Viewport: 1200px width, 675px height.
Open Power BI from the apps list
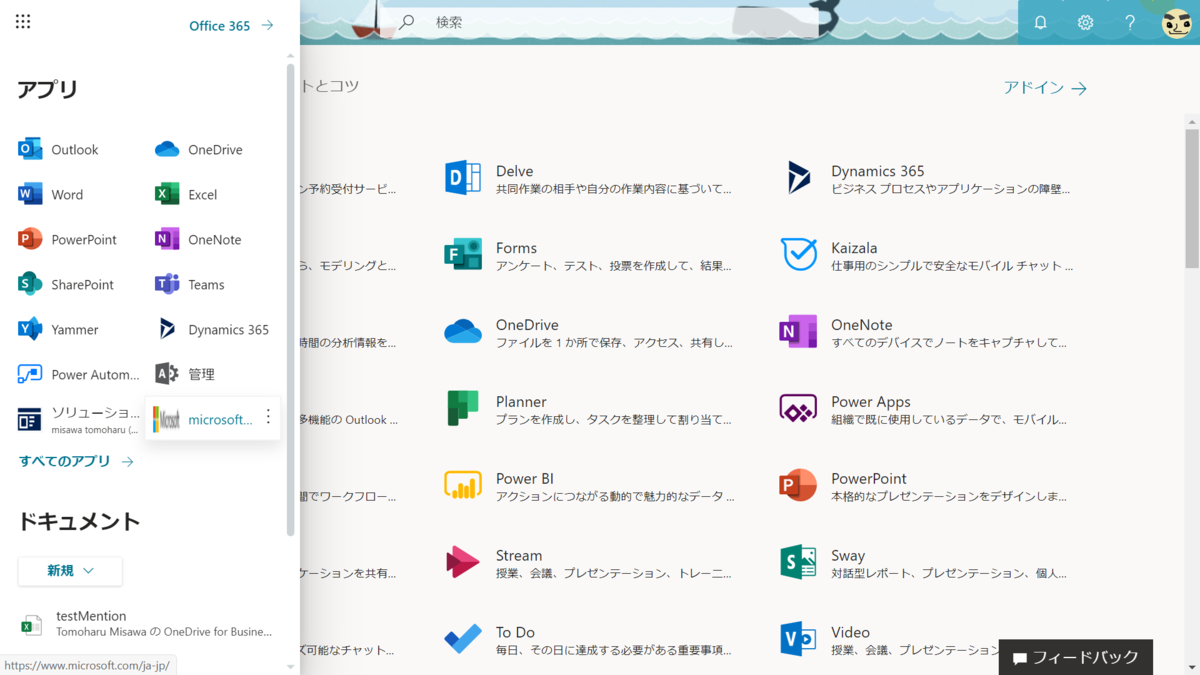pyautogui.click(x=588, y=487)
